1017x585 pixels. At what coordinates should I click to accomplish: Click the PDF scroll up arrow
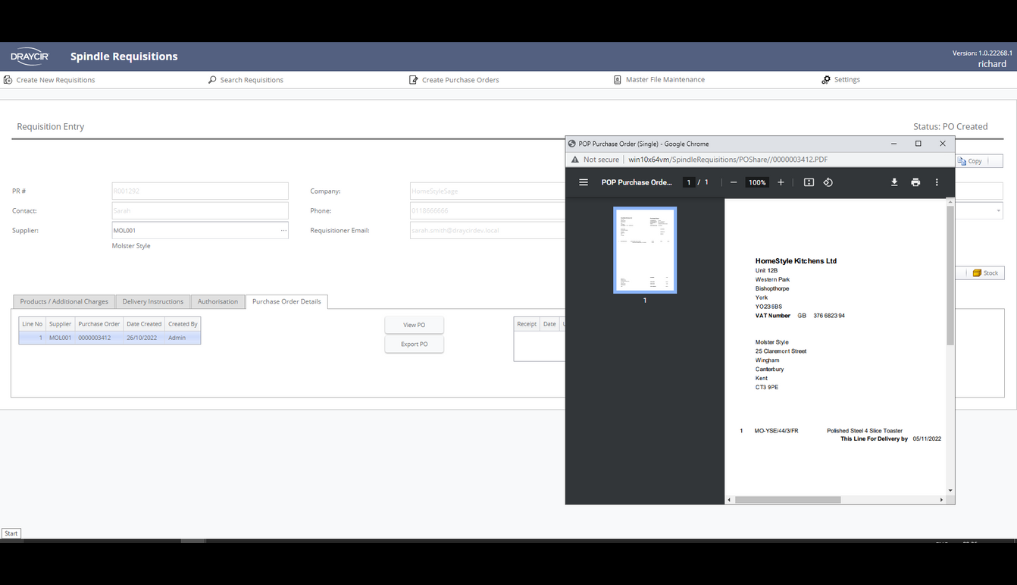(950, 202)
